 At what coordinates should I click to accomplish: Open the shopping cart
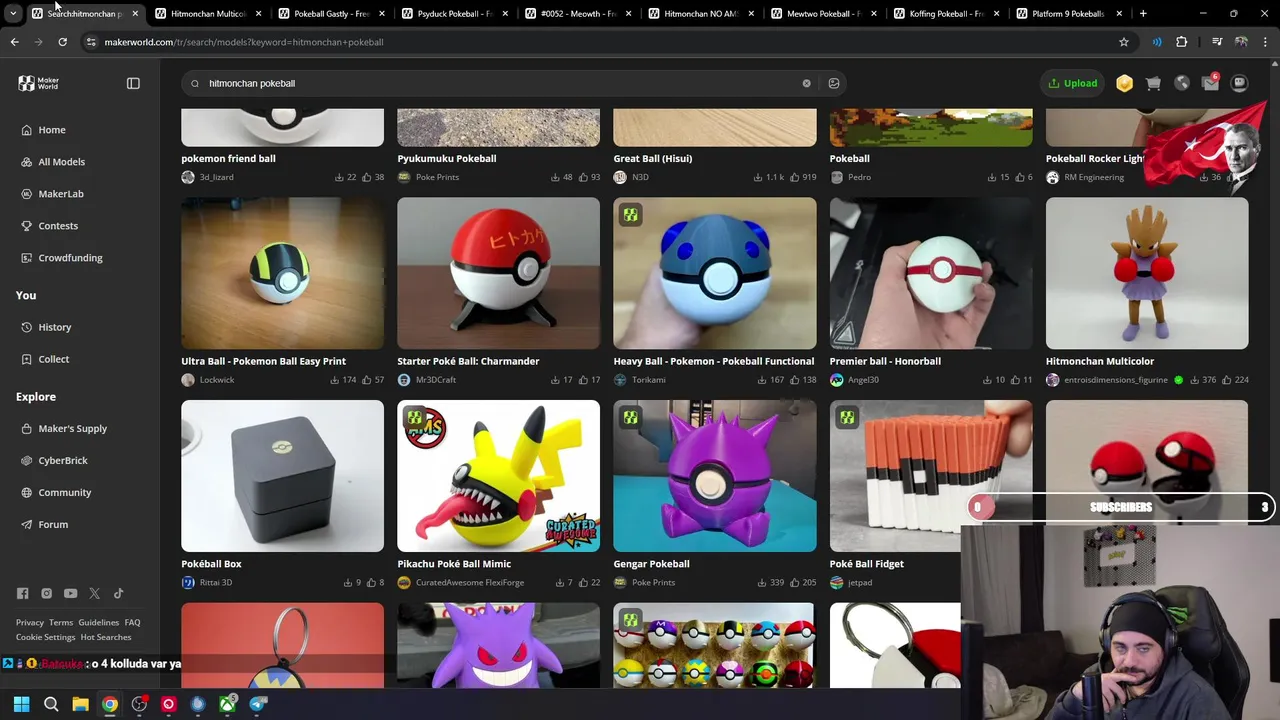click(1153, 83)
